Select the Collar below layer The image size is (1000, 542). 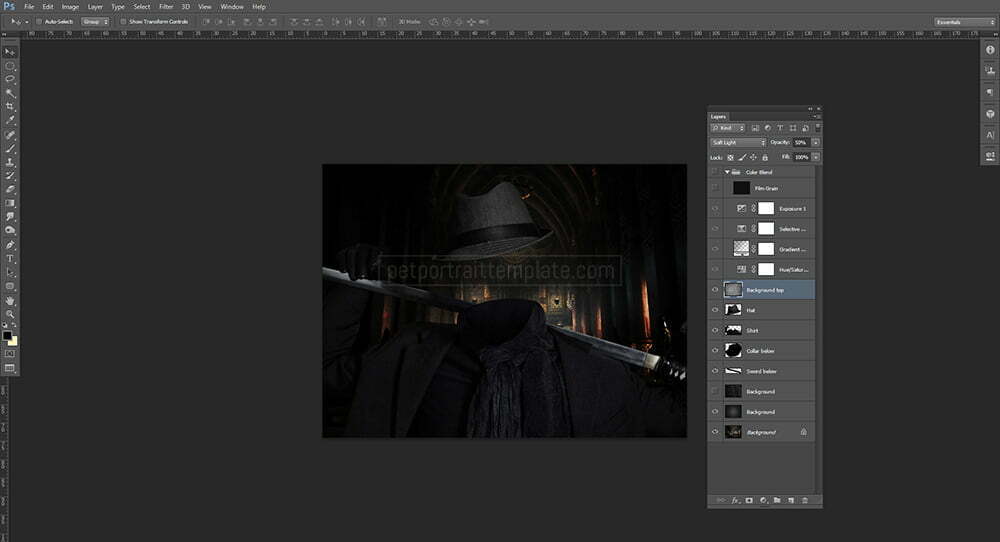tap(761, 351)
